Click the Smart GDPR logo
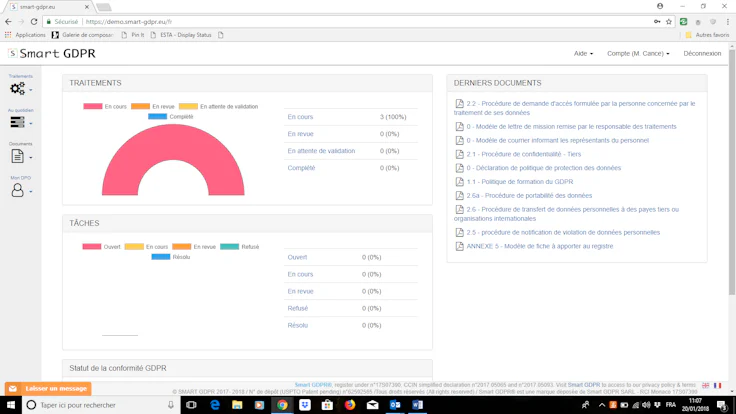 (x=52, y=54)
